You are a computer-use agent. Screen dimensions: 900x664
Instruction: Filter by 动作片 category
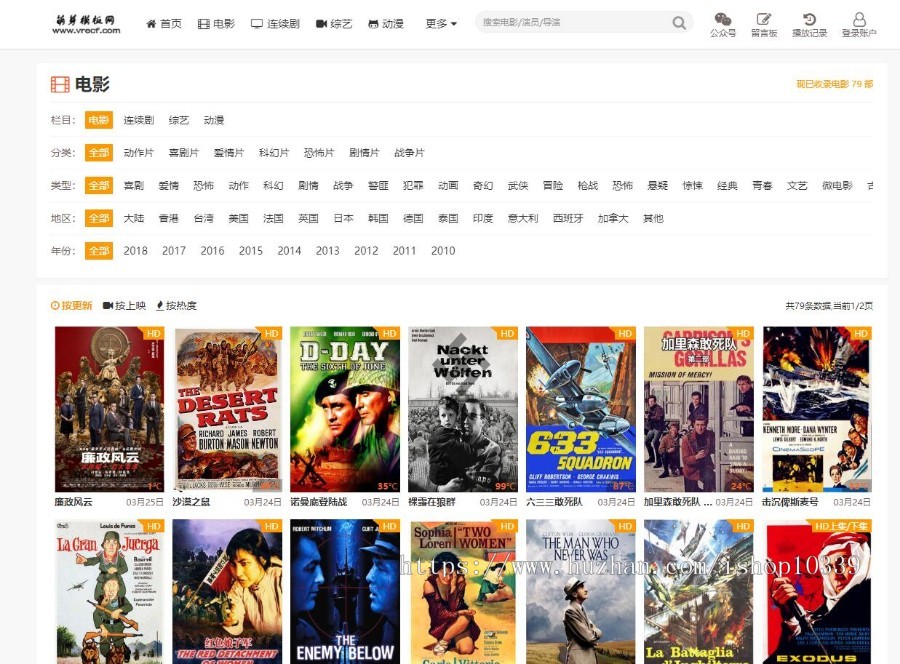pos(139,153)
